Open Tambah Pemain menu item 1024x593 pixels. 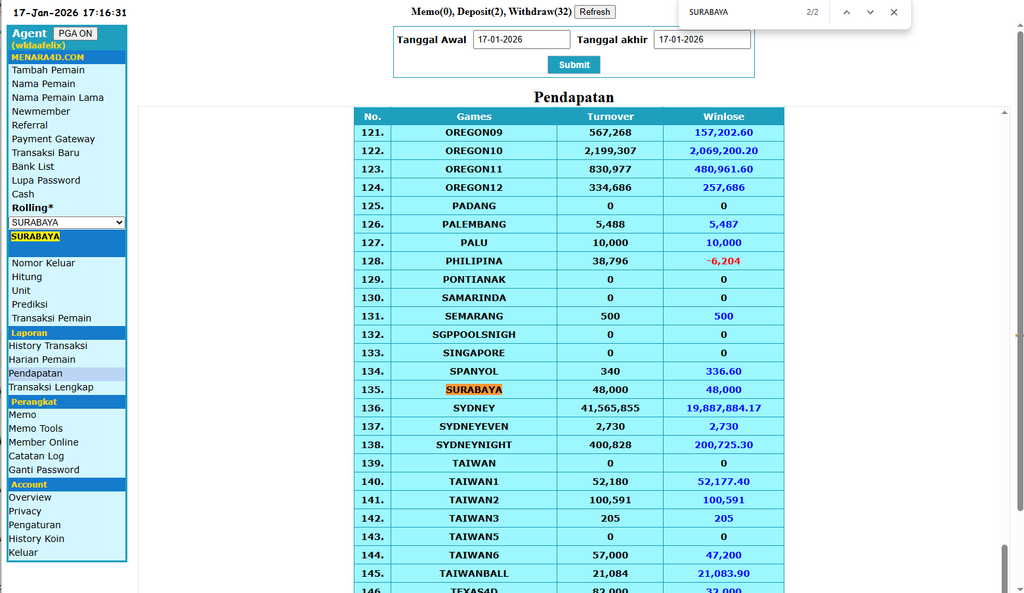(x=48, y=70)
